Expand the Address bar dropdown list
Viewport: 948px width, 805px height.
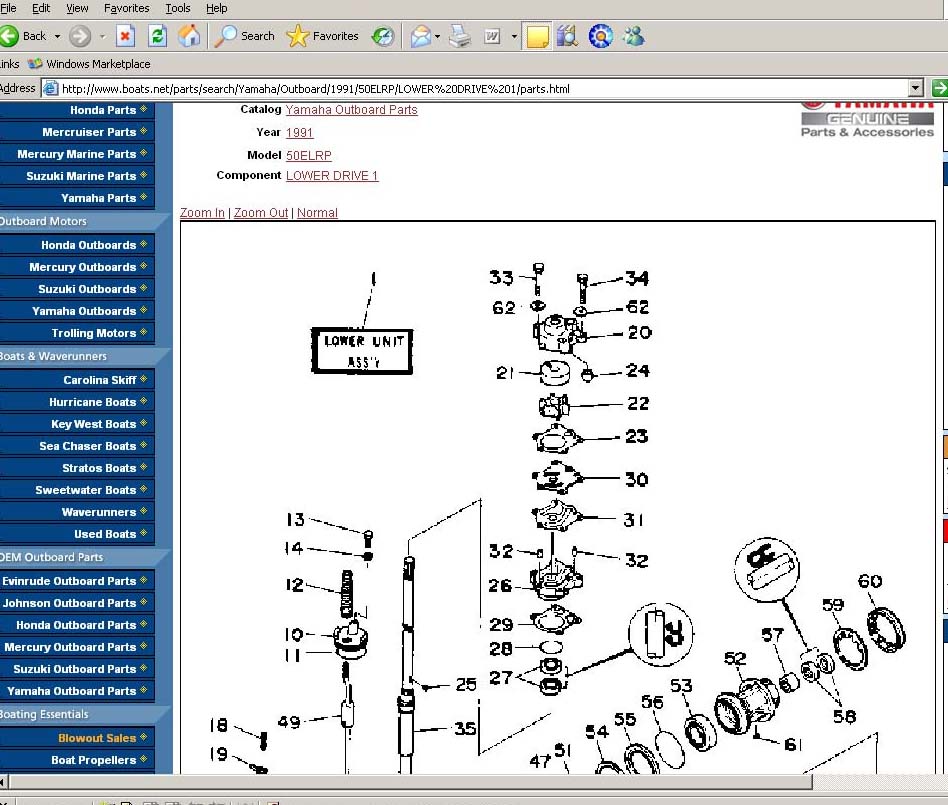[x=915, y=88]
